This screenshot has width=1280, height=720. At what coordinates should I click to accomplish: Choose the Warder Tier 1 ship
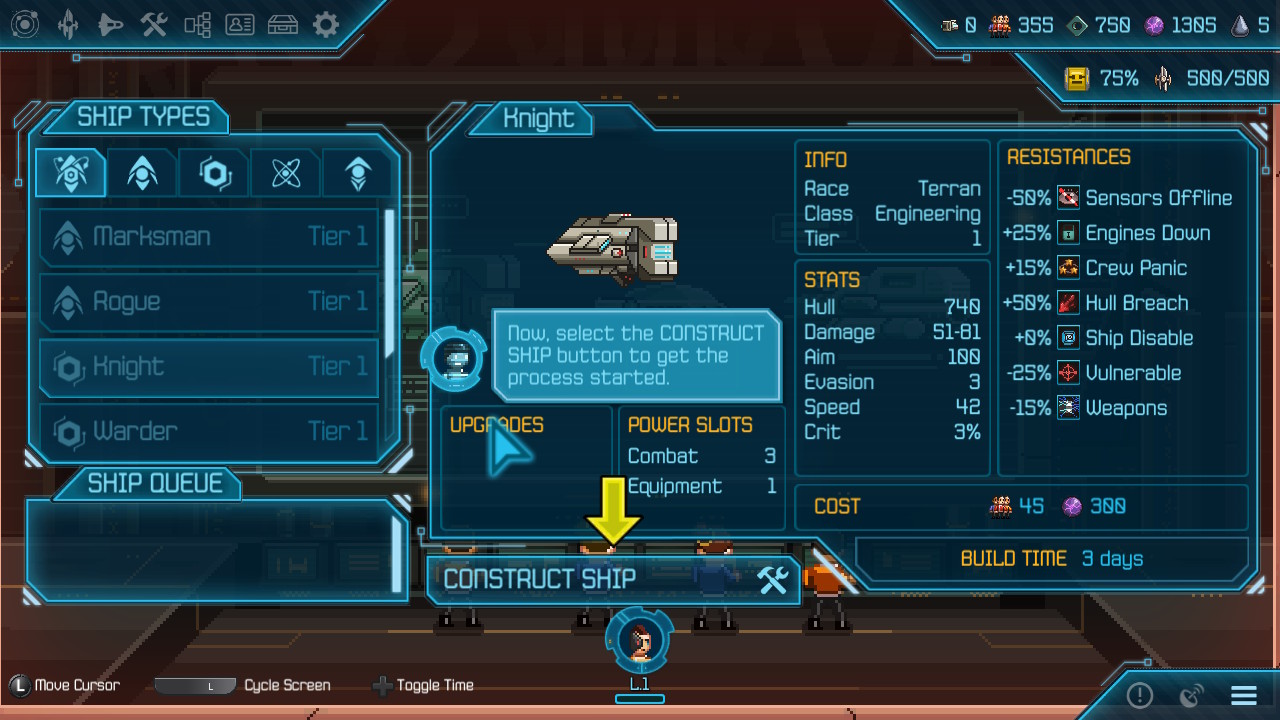(x=209, y=431)
